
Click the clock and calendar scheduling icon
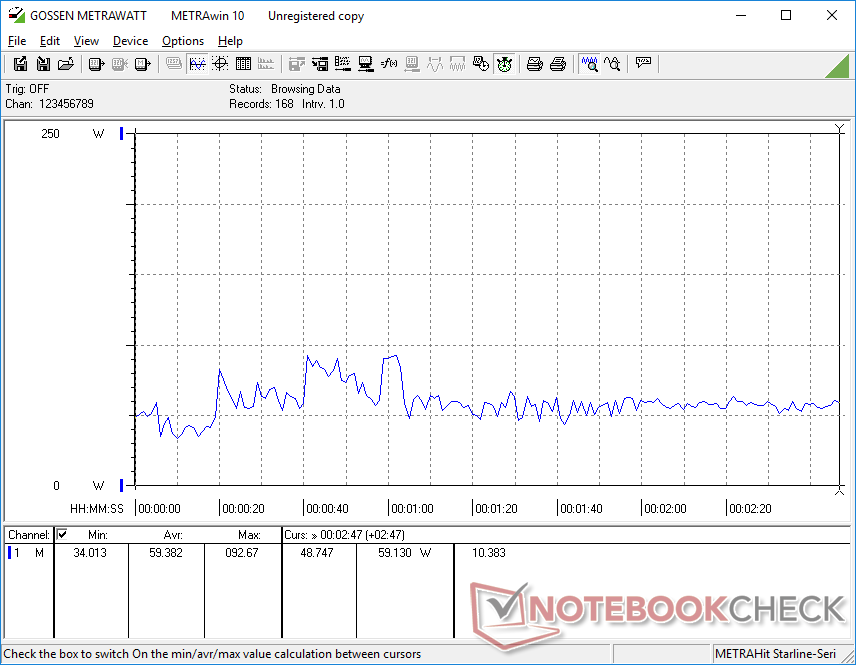[481, 64]
